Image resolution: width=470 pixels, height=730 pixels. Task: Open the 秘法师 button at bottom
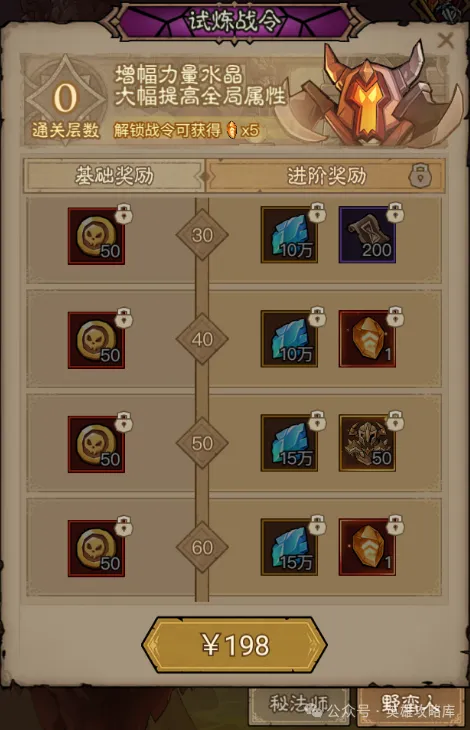tap(299, 705)
